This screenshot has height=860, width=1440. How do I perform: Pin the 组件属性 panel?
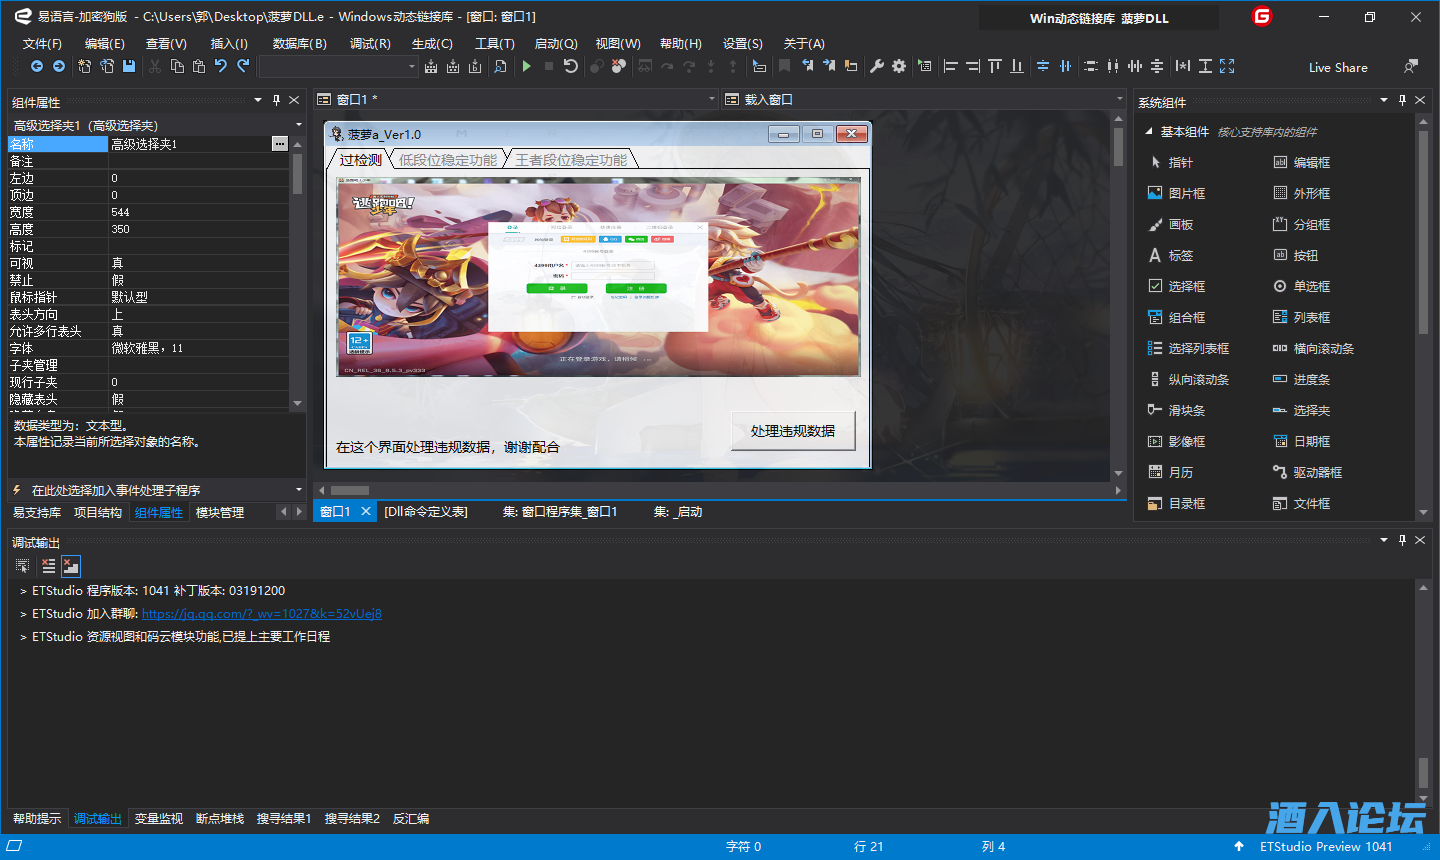pyautogui.click(x=276, y=100)
